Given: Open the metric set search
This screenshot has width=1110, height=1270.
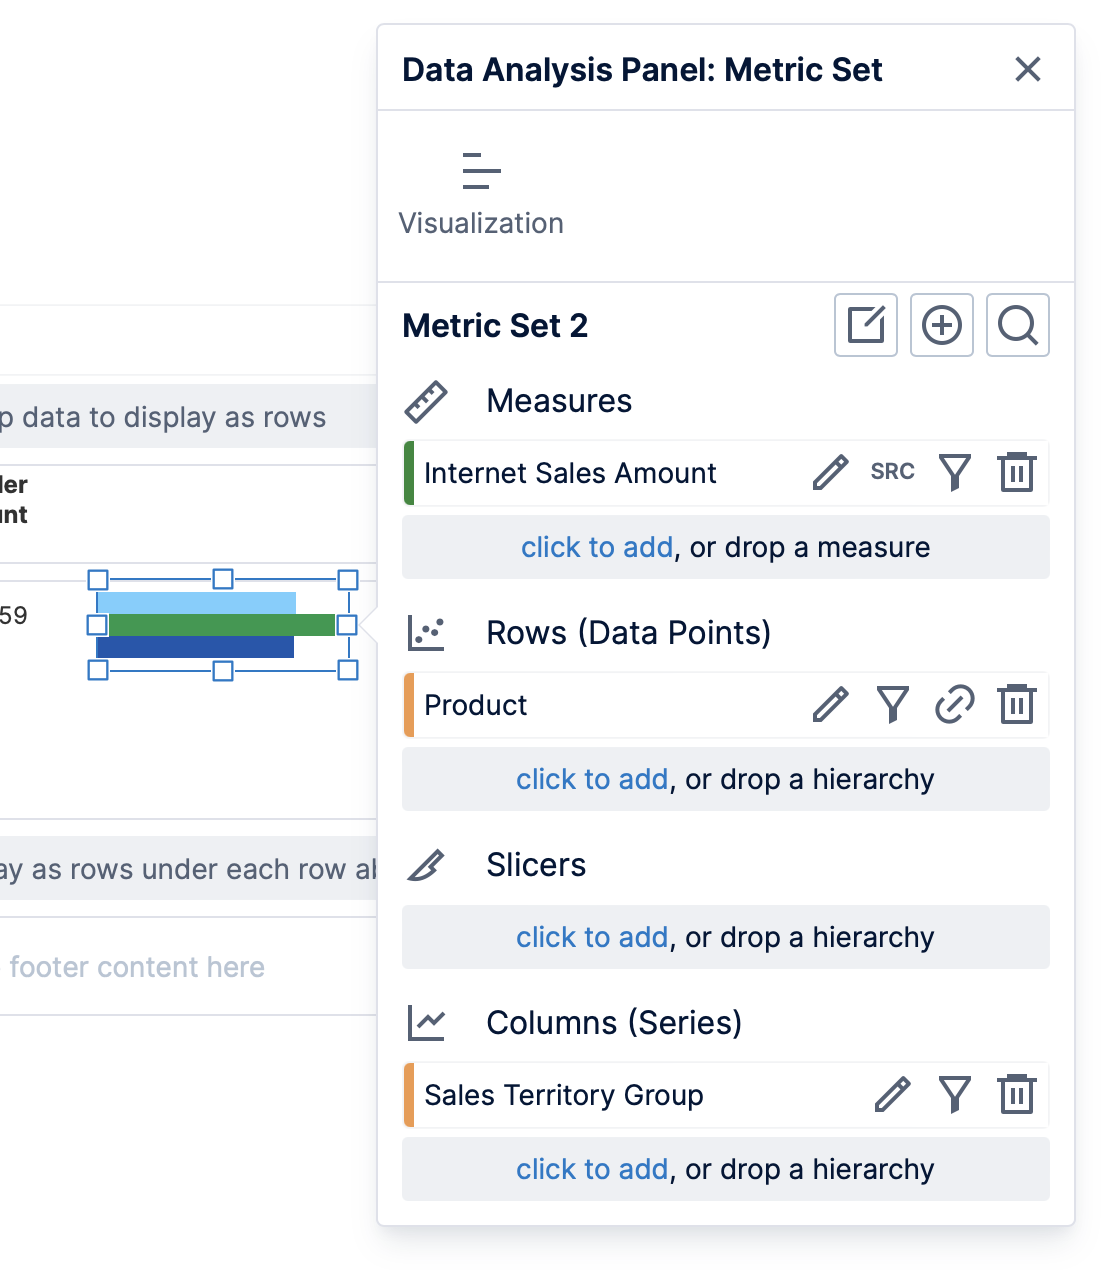Looking at the screenshot, I should [1017, 325].
